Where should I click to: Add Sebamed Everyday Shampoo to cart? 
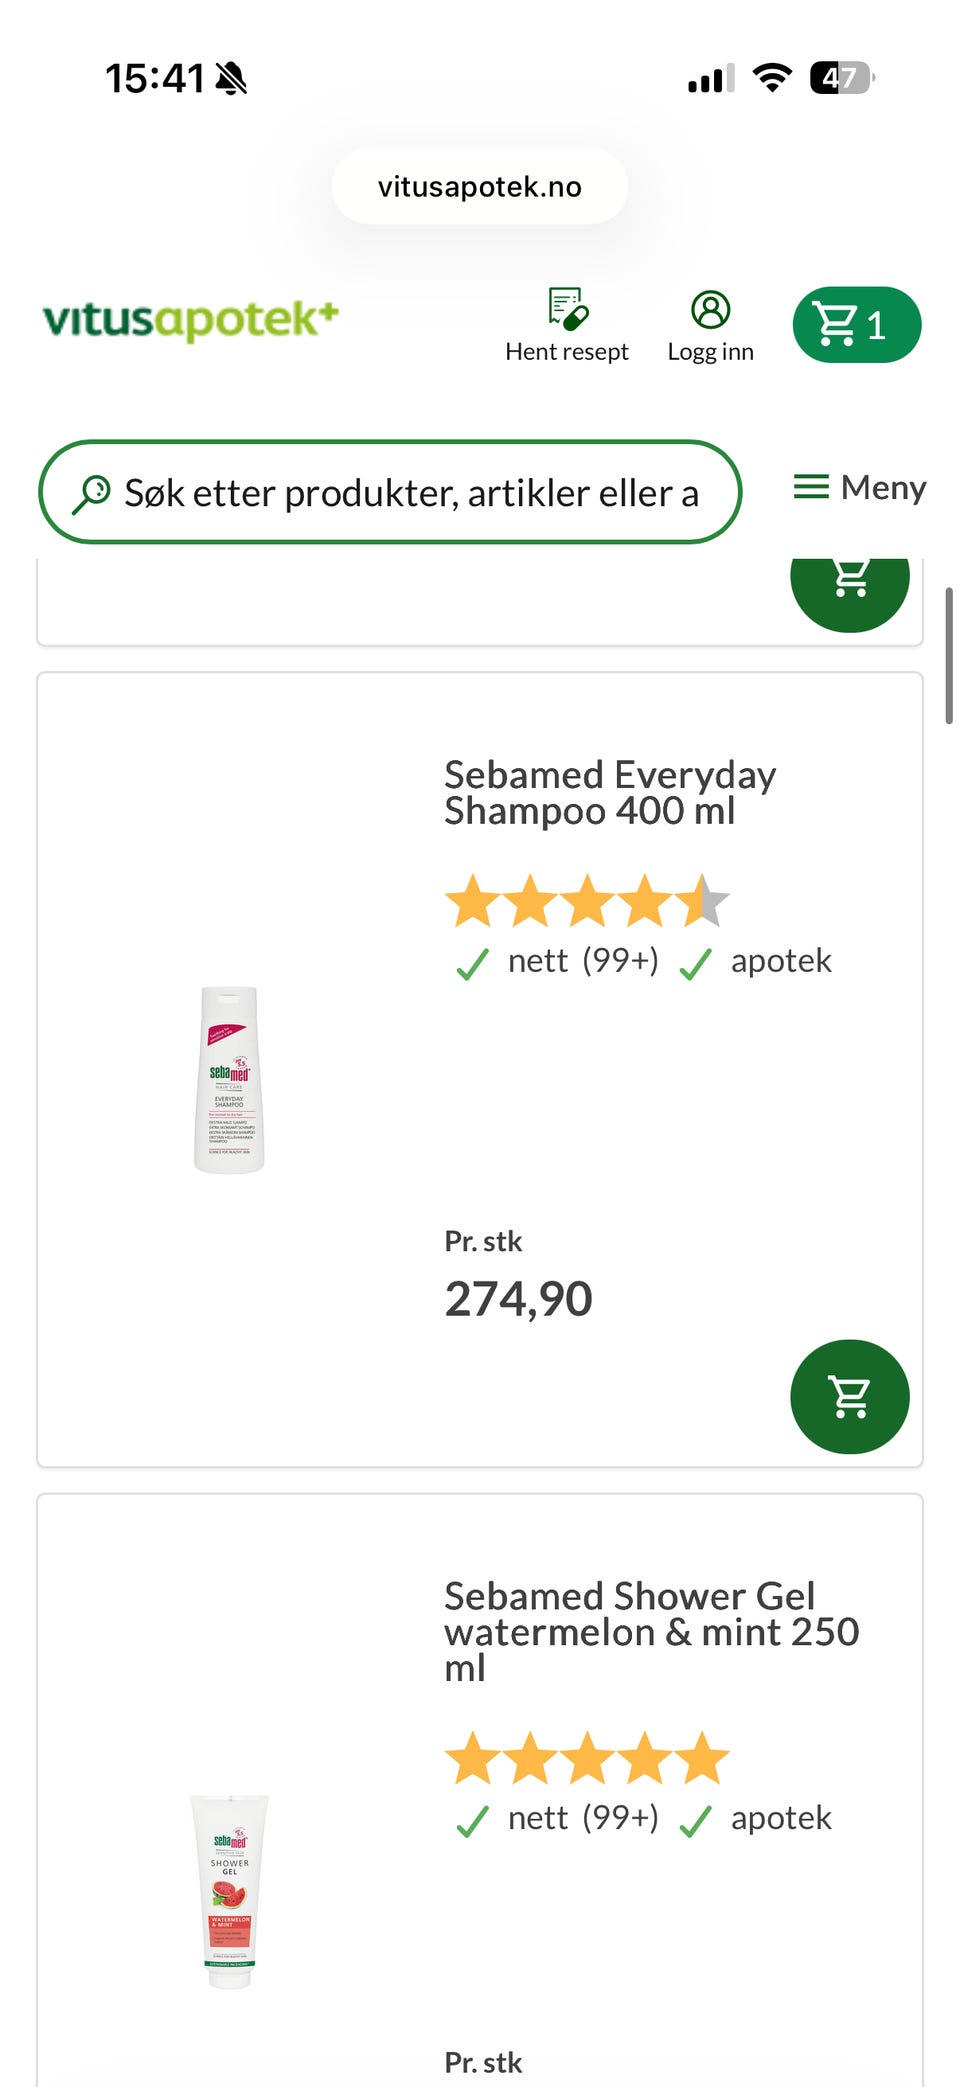point(849,1396)
